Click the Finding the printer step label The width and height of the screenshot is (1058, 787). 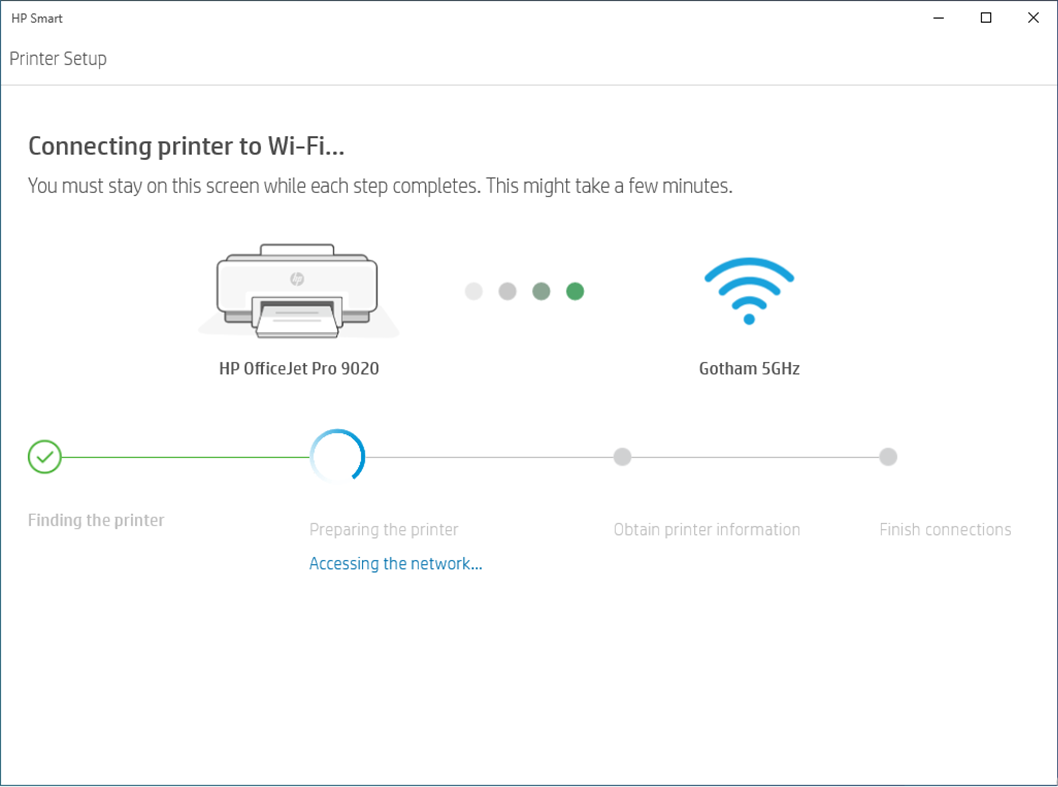click(x=96, y=520)
